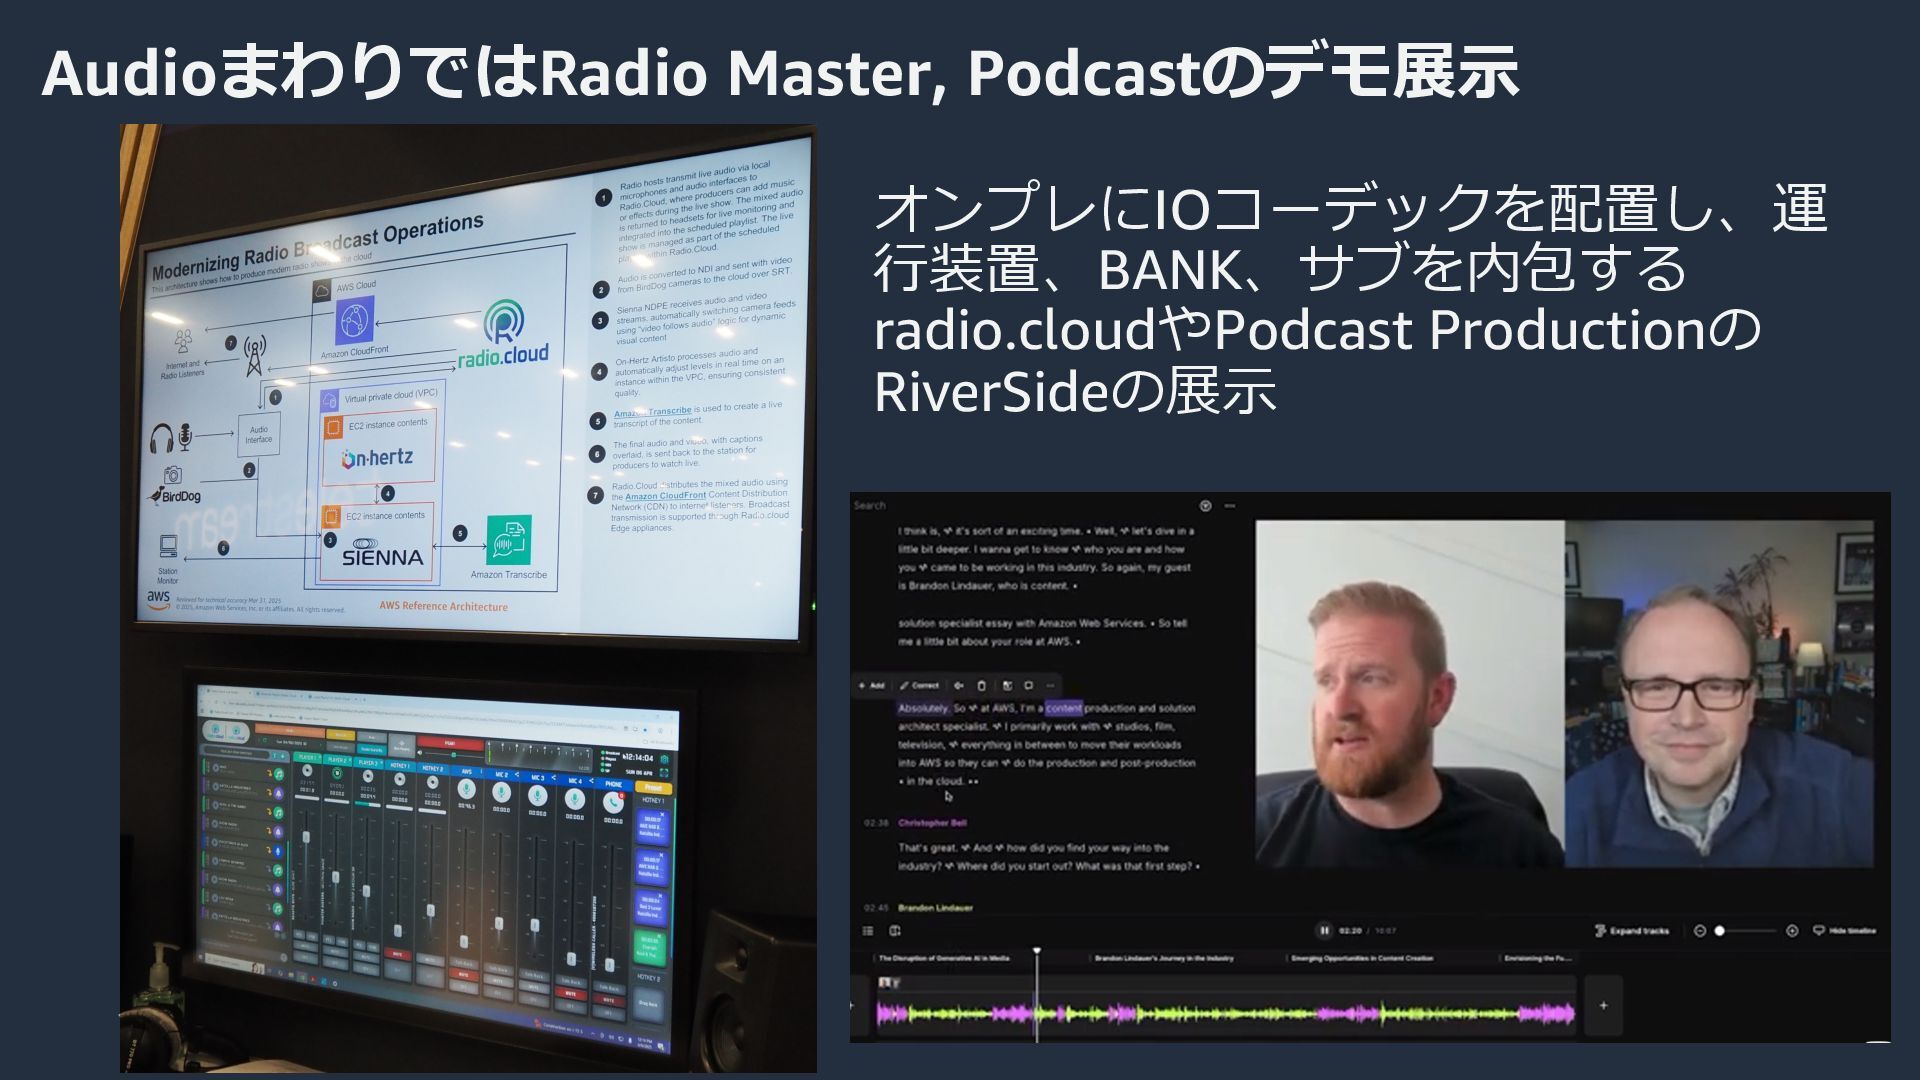
Task: Click the comment icon in transcript toolbar
Action: [1028, 685]
